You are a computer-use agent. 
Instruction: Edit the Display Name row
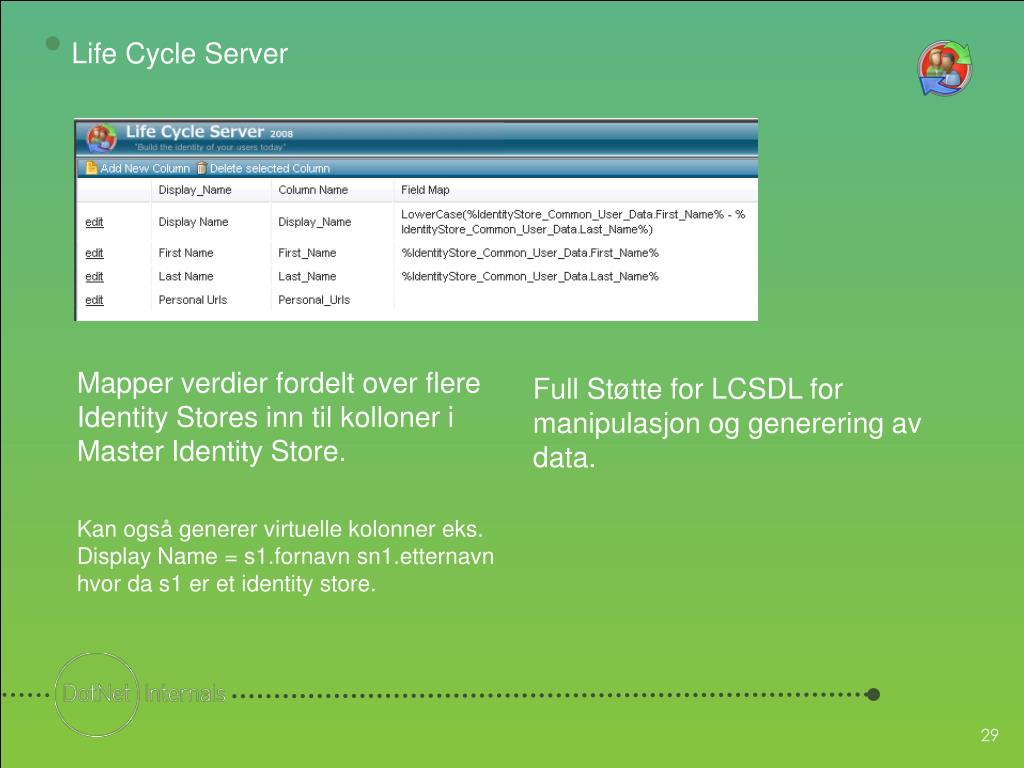pyautogui.click(x=94, y=222)
